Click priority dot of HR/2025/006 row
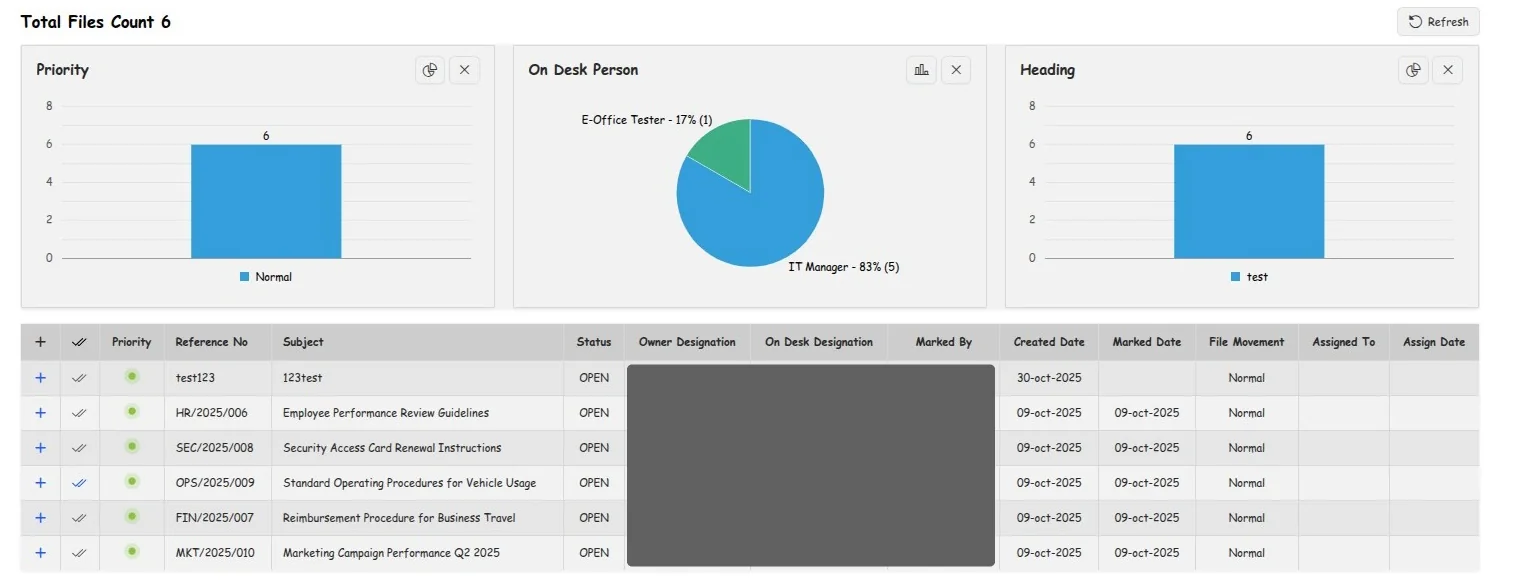The width and height of the screenshot is (1514, 588). 131,411
